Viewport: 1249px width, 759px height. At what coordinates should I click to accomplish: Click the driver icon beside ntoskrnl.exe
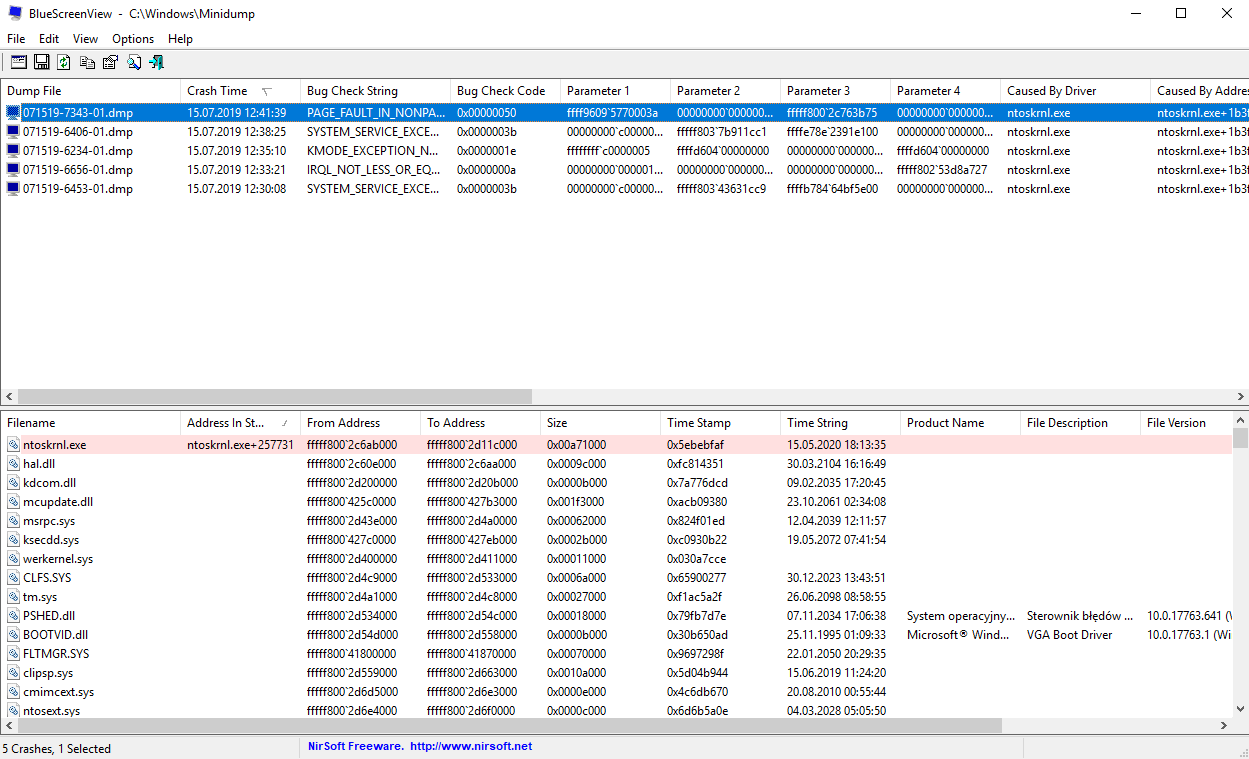(13, 445)
